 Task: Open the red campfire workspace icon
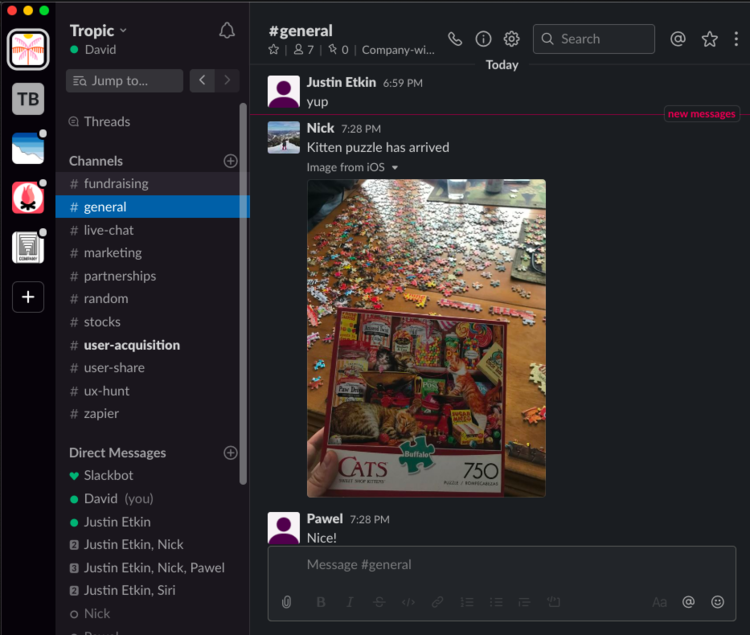(28, 197)
